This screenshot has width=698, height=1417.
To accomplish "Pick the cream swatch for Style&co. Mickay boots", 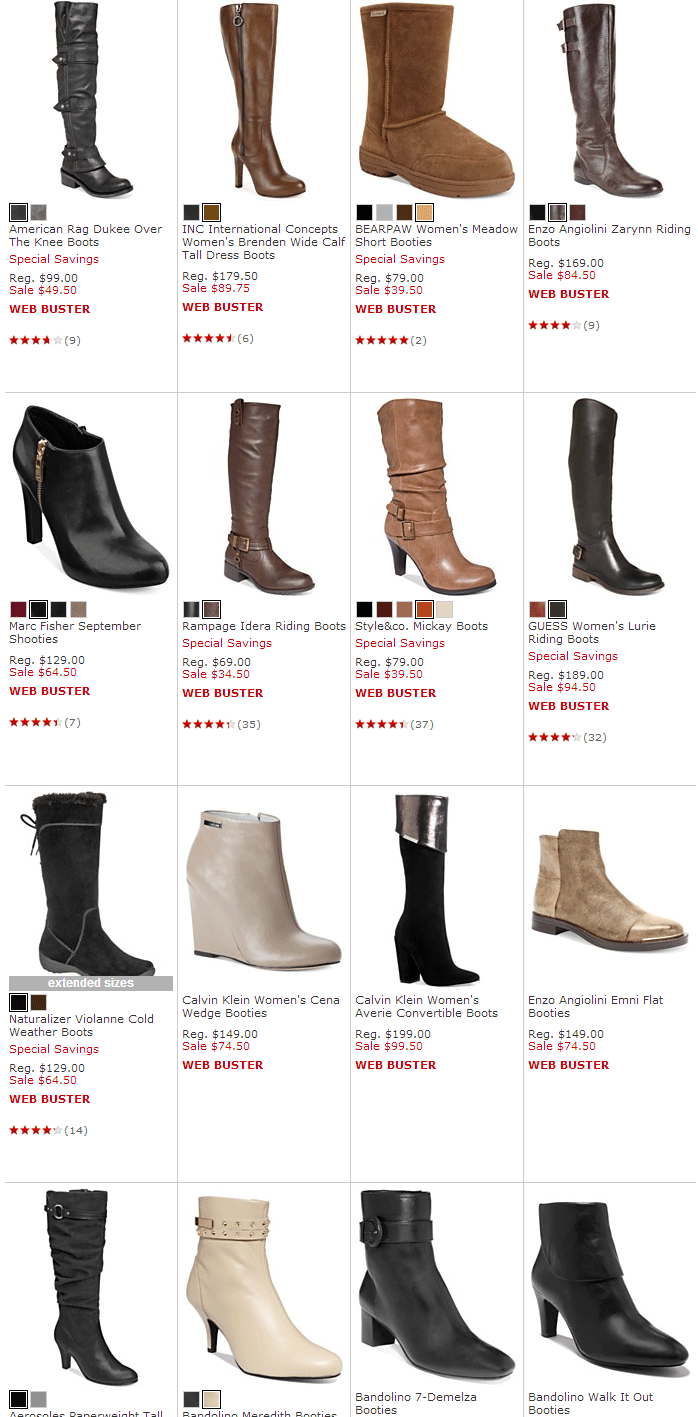I will tap(444, 609).
